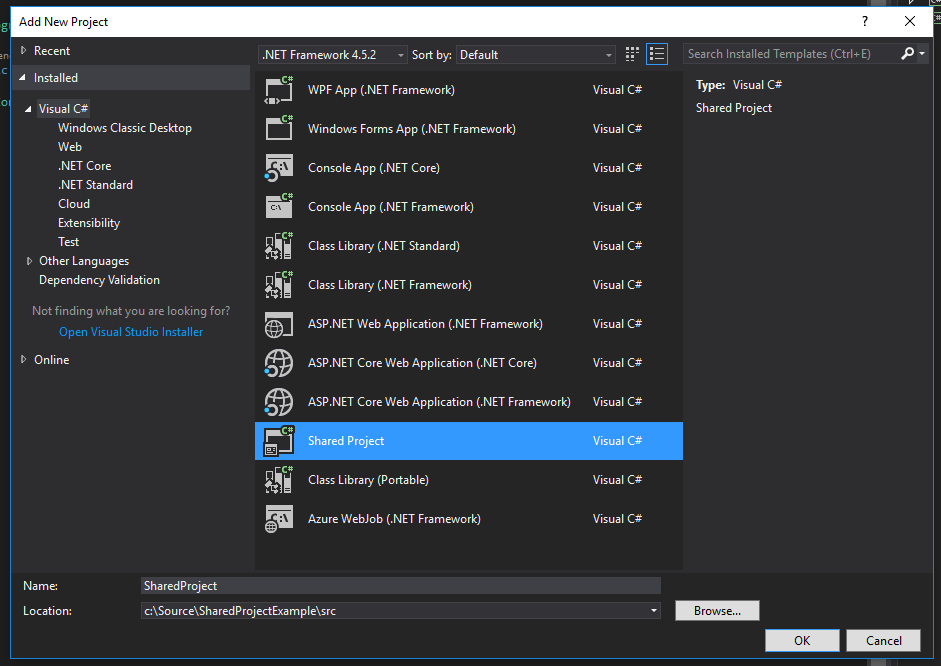Select the Extensibility category
941x666 pixels.
click(89, 223)
